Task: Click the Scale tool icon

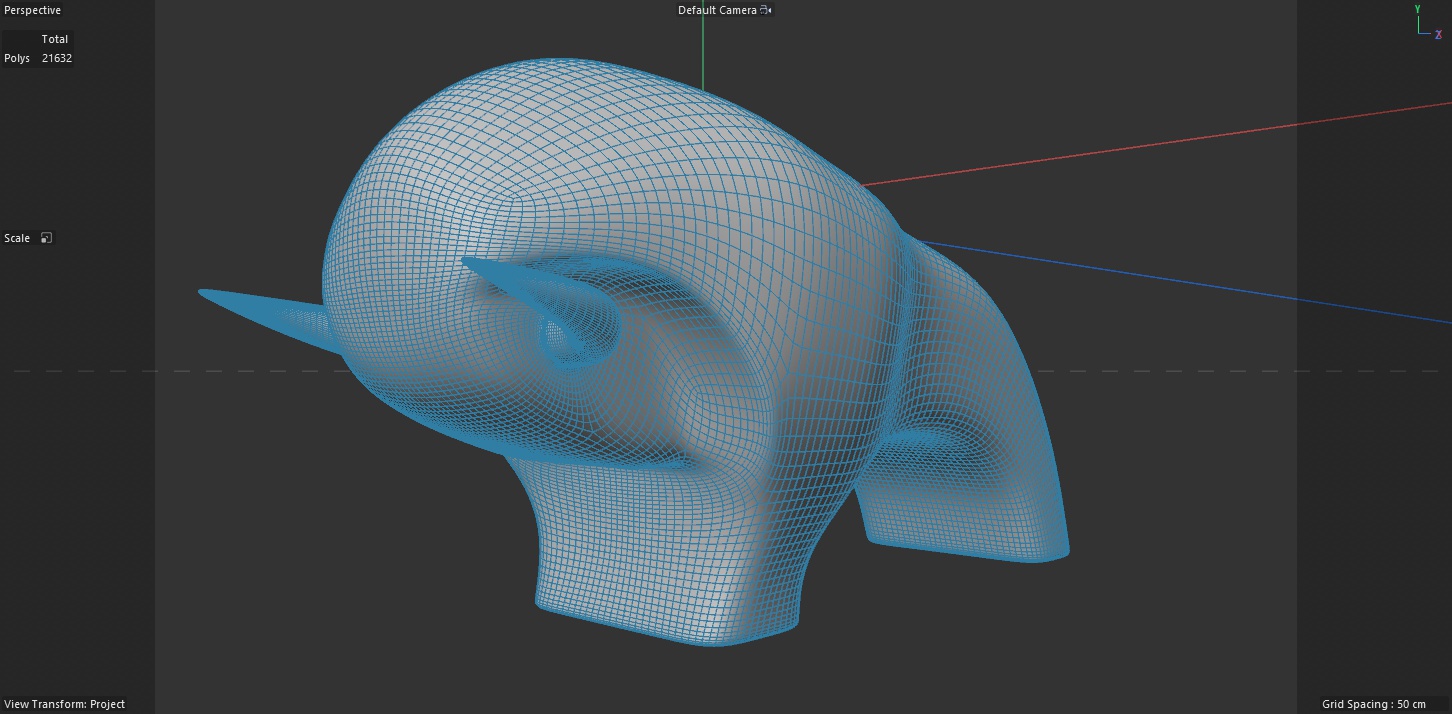Action: pyautogui.click(x=46, y=238)
